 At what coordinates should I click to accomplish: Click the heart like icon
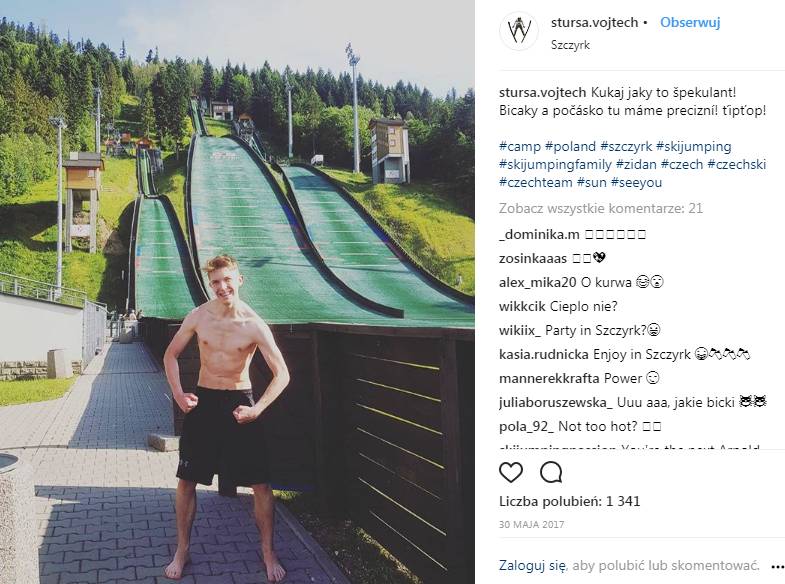(511, 472)
